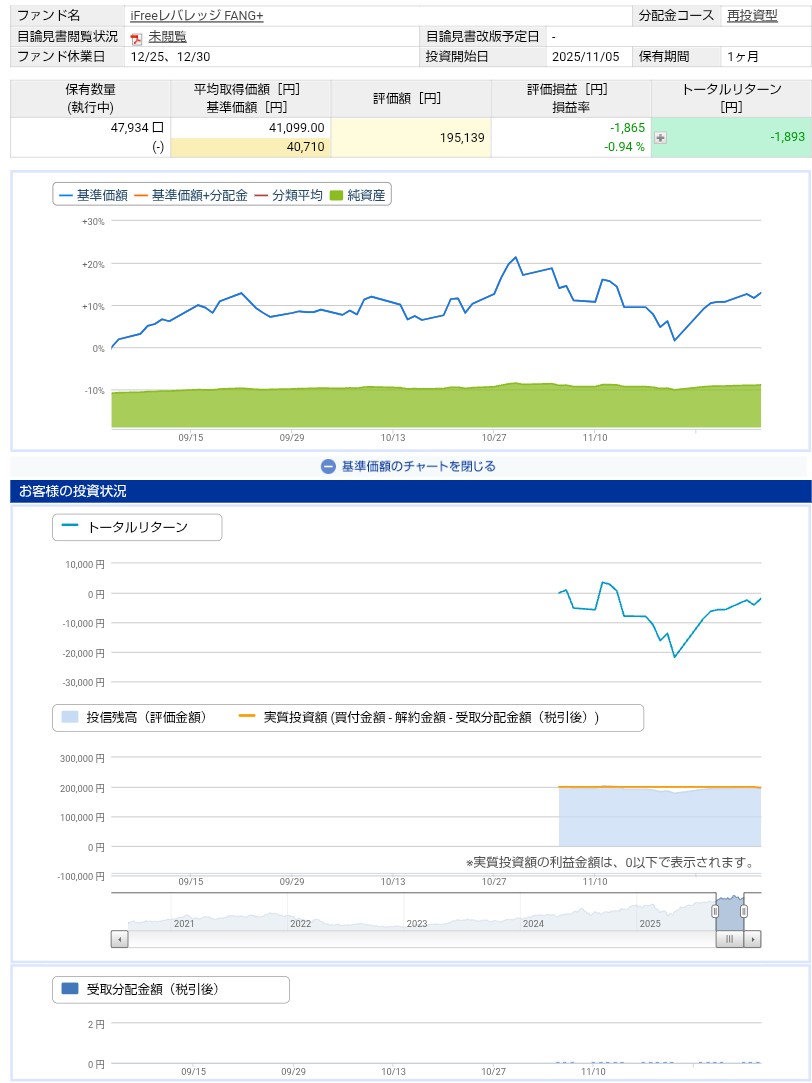This screenshot has width=812, height=1083.
Task: Collapse chart via 基準価額のチャートを閉じる
Action: pos(418,466)
